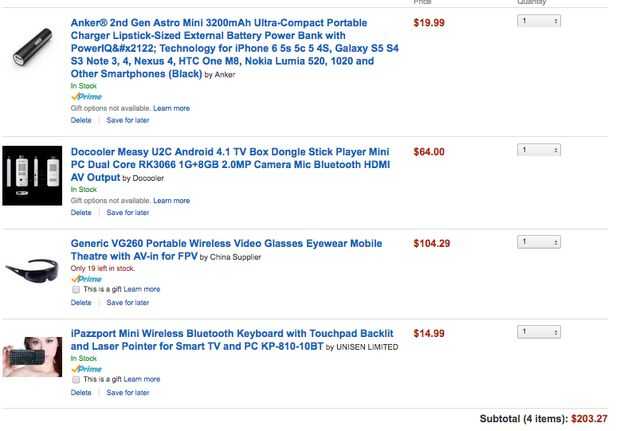This screenshot has height=431, width=620.
Task: Click 'Learn more' beside video glasses gift option
Action: click(x=142, y=289)
